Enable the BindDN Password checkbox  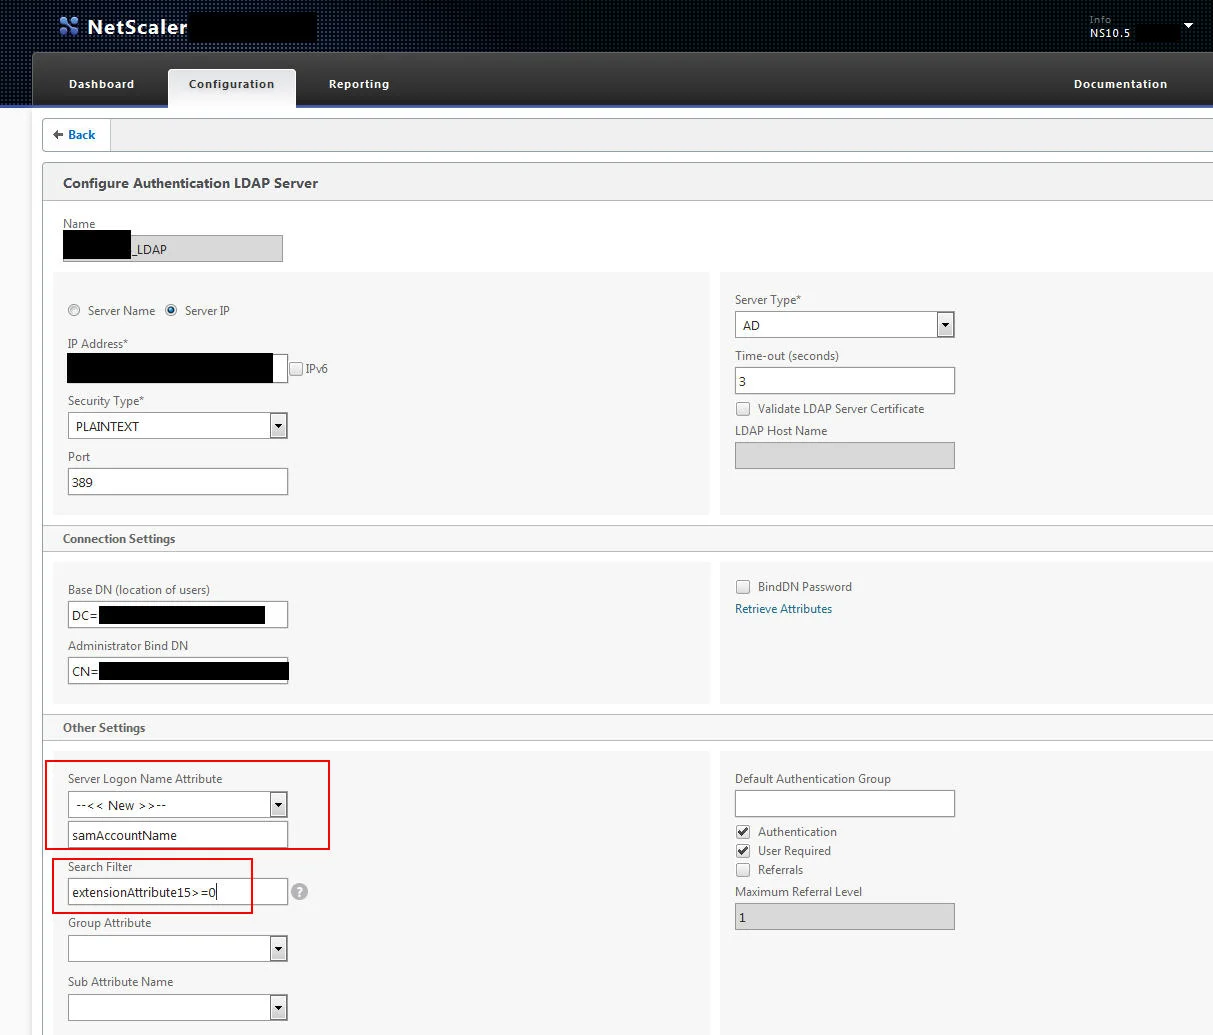pos(743,586)
